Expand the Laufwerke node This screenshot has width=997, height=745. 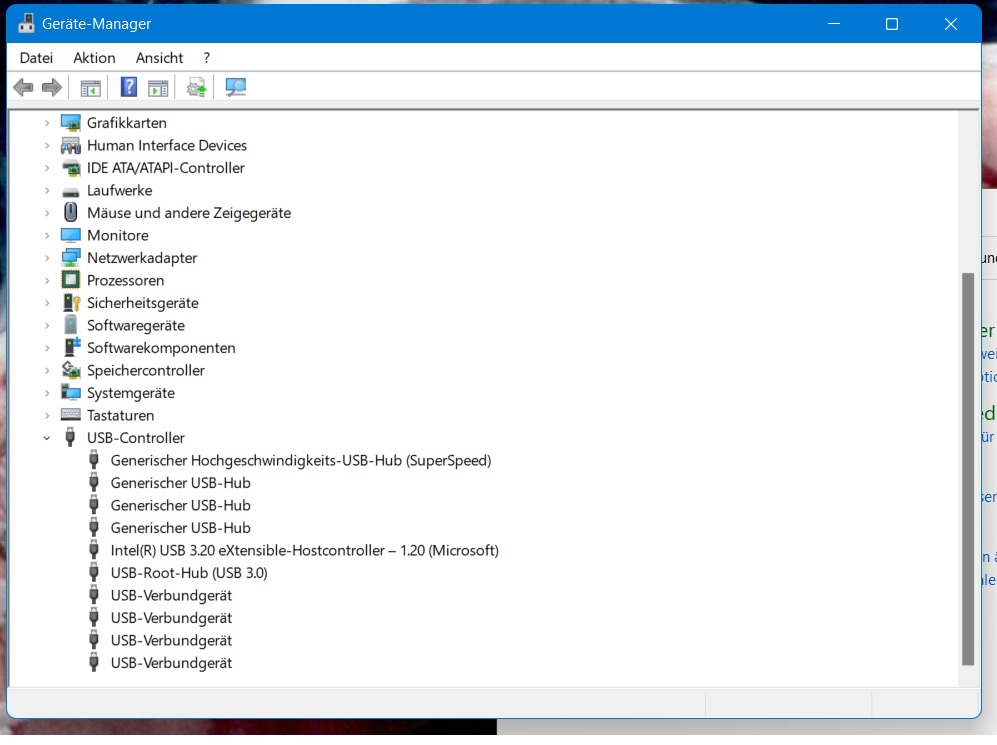coord(47,191)
